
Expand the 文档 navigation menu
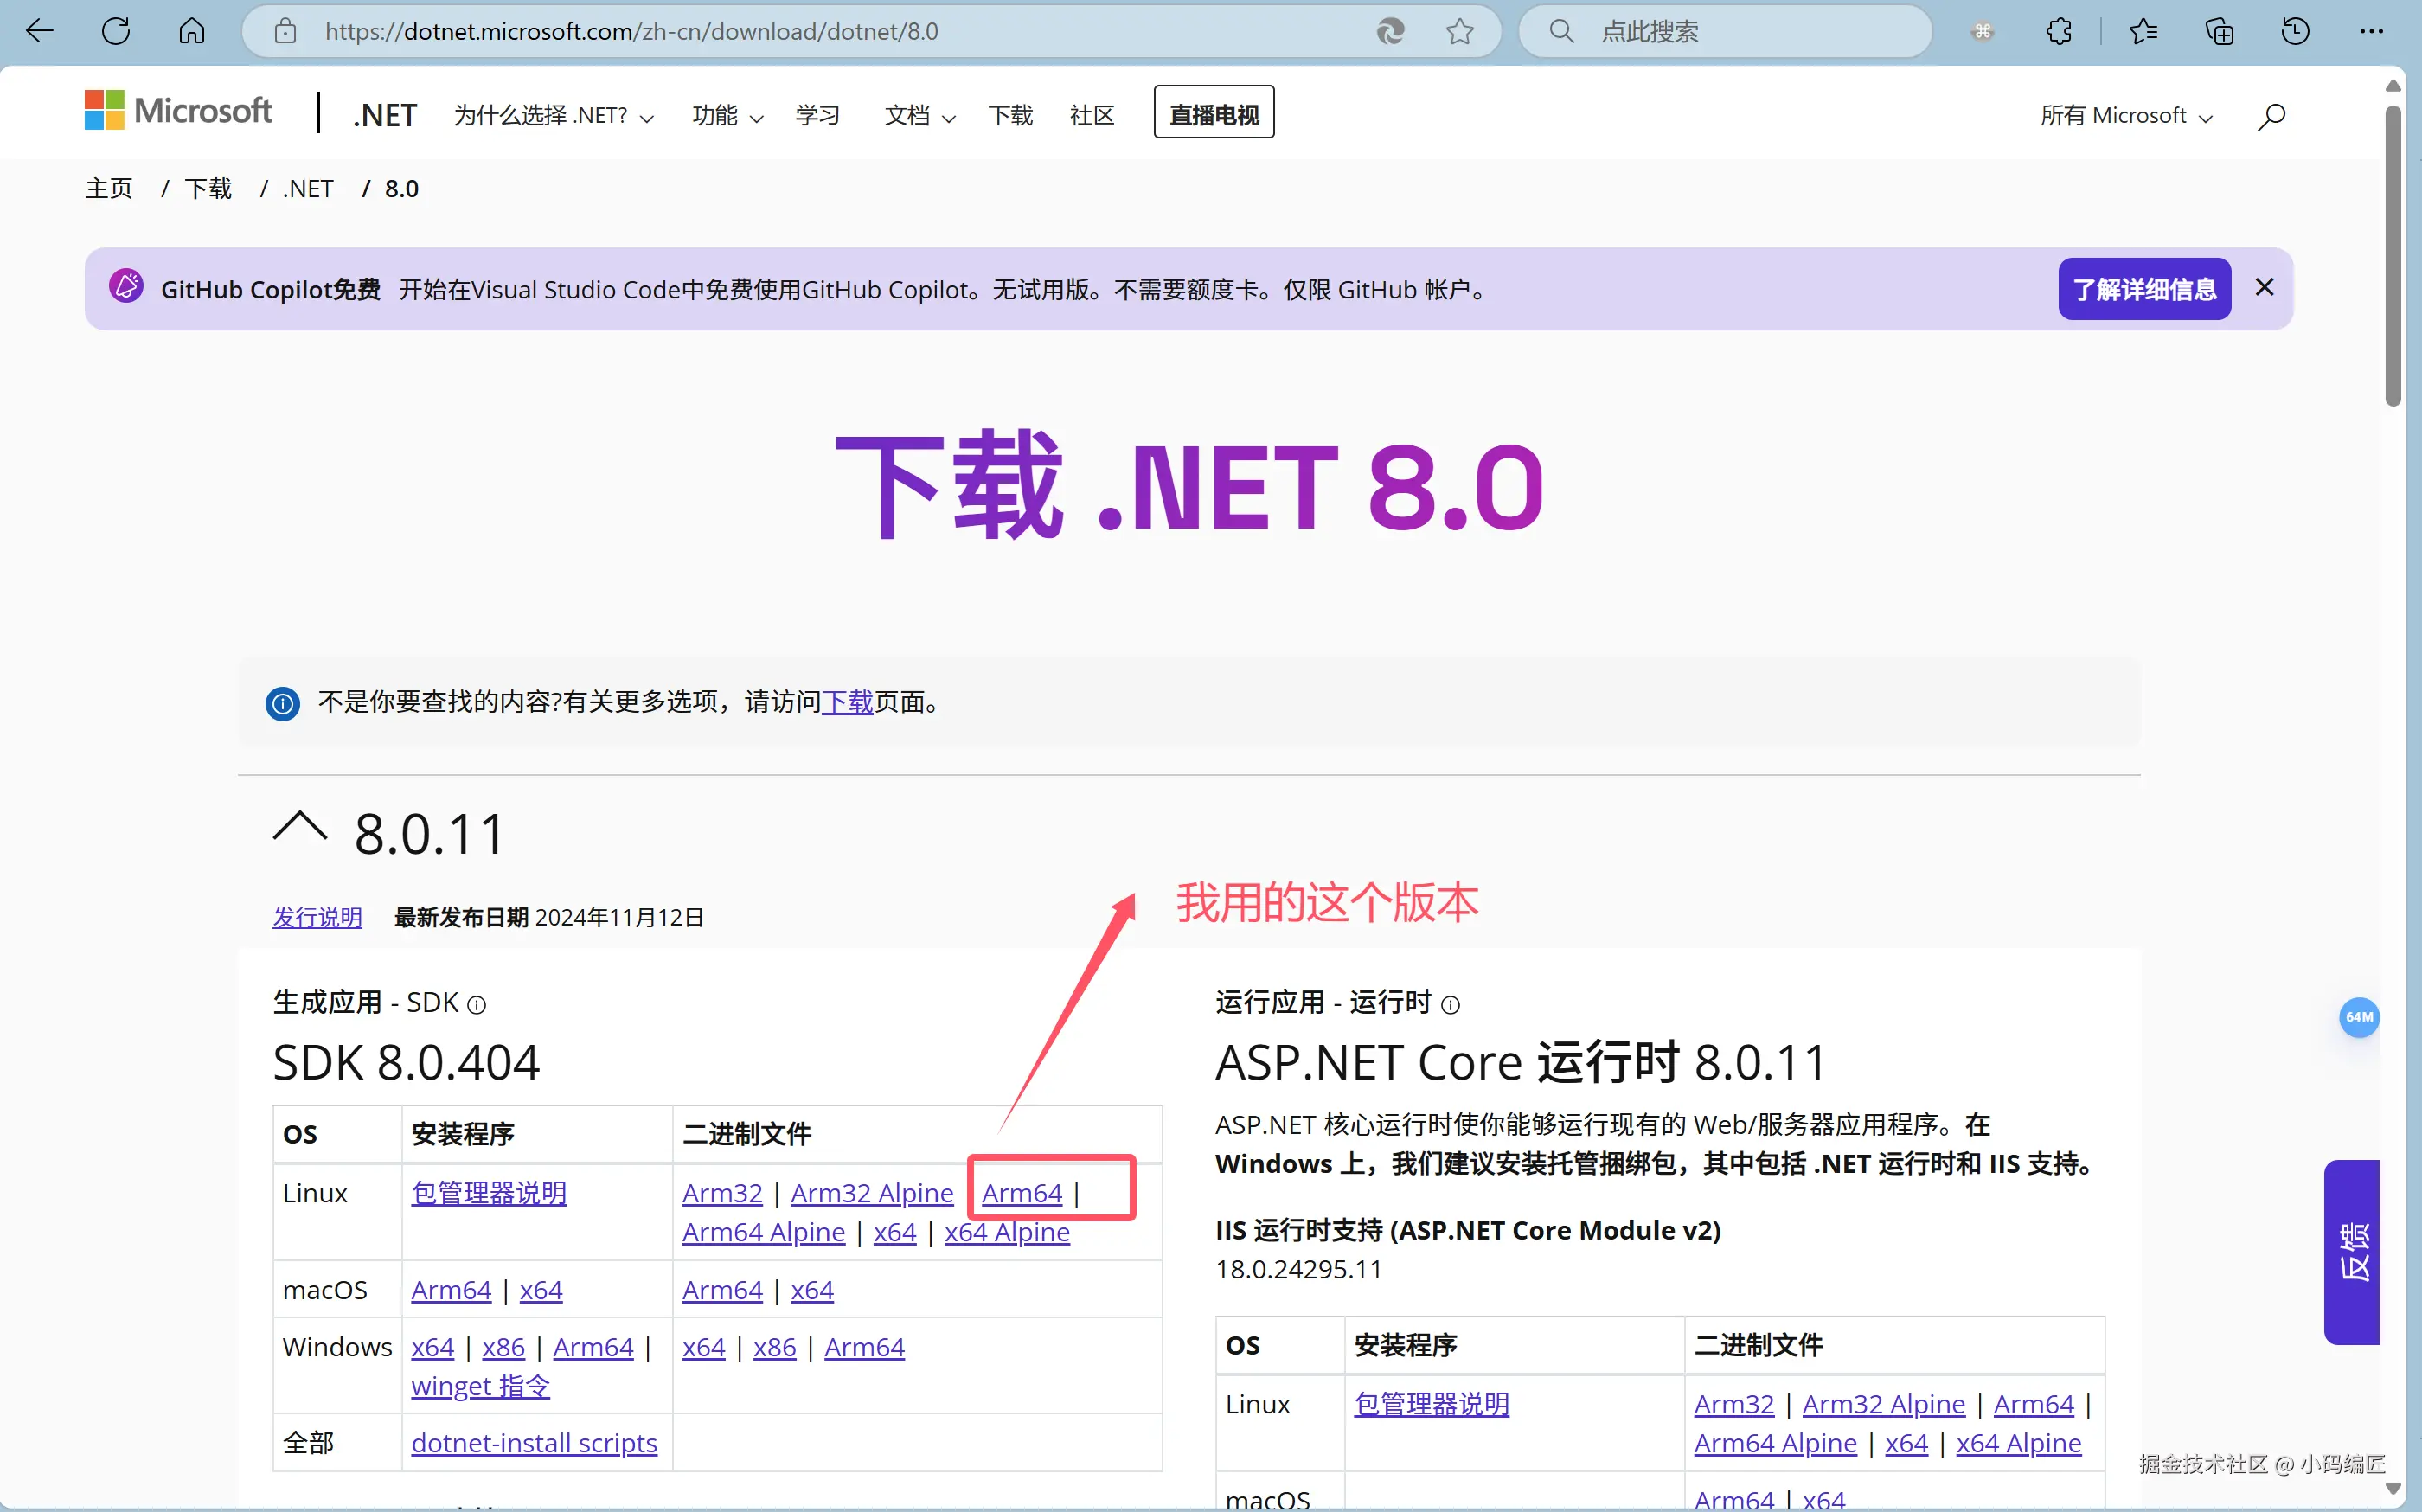[x=919, y=116]
